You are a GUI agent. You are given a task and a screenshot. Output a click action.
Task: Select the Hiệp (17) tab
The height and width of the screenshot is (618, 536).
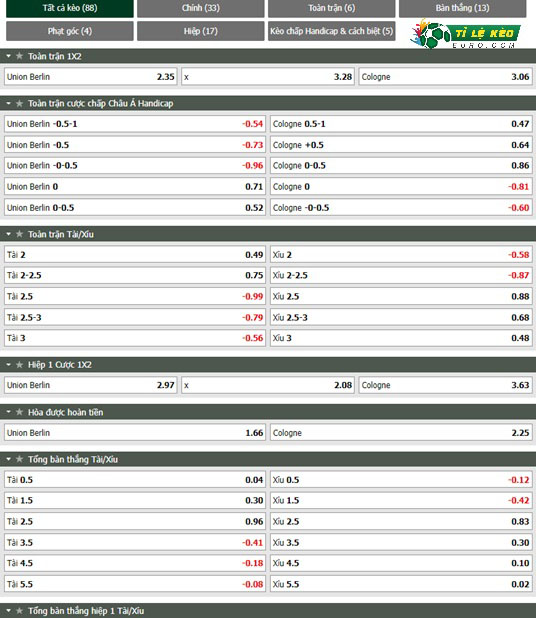click(x=201, y=31)
